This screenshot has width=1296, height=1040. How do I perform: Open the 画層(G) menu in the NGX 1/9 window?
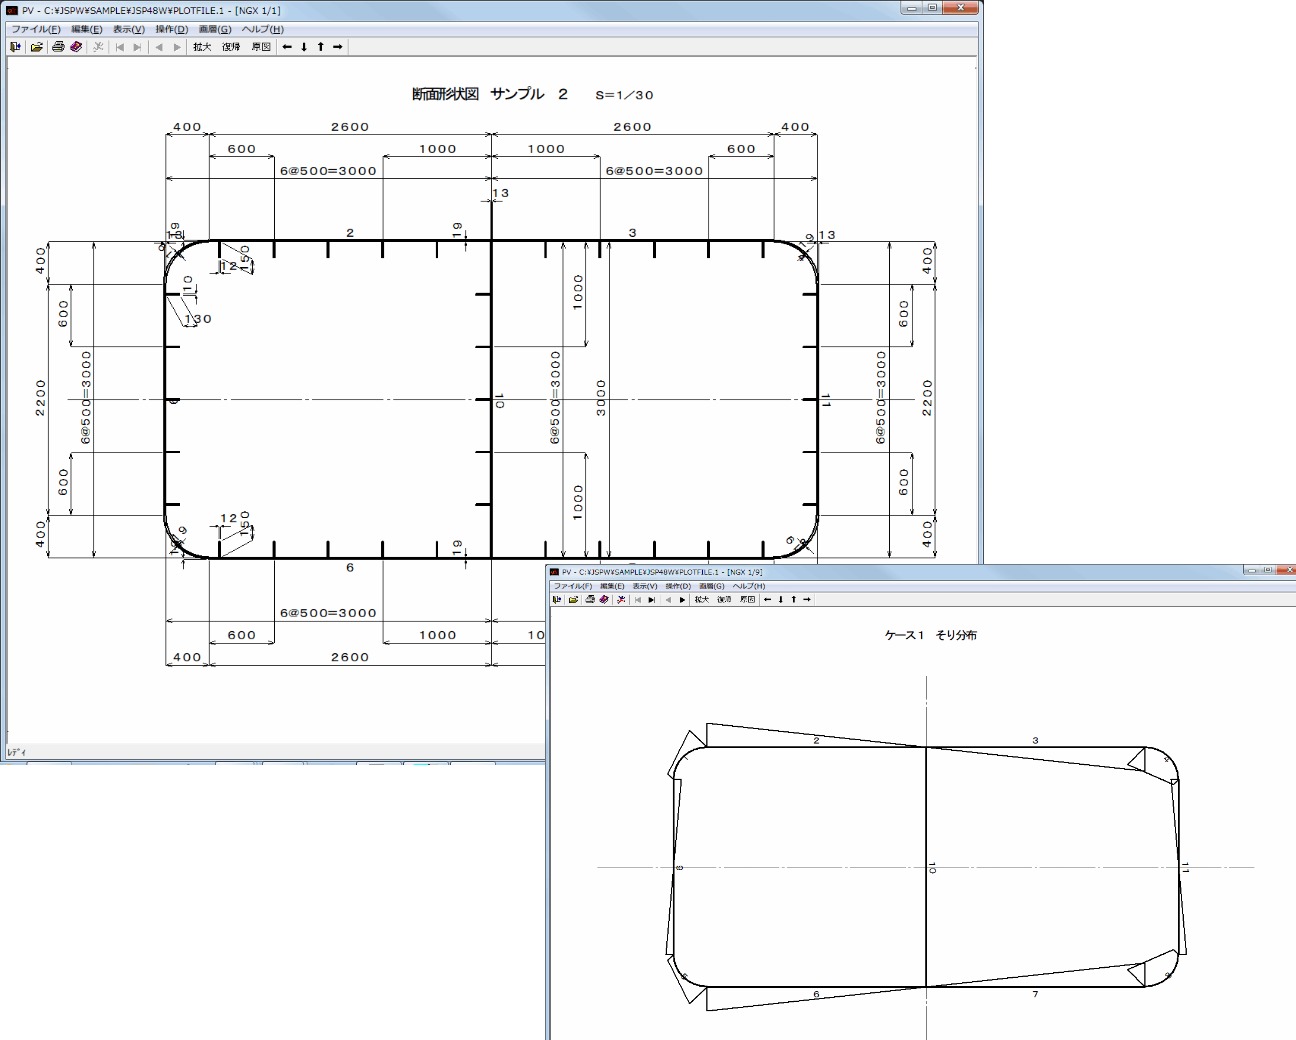click(x=711, y=586)
